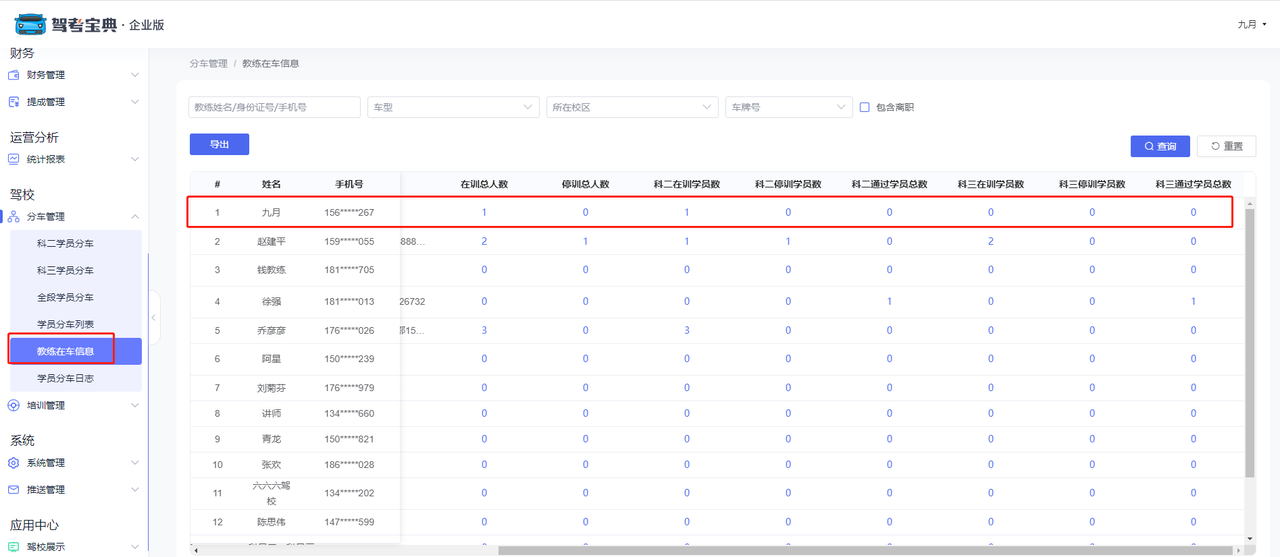The width and height of the screenshot is (1280, 557).
Task: Open the 车型 dropdown
Action: click(453, 107)
